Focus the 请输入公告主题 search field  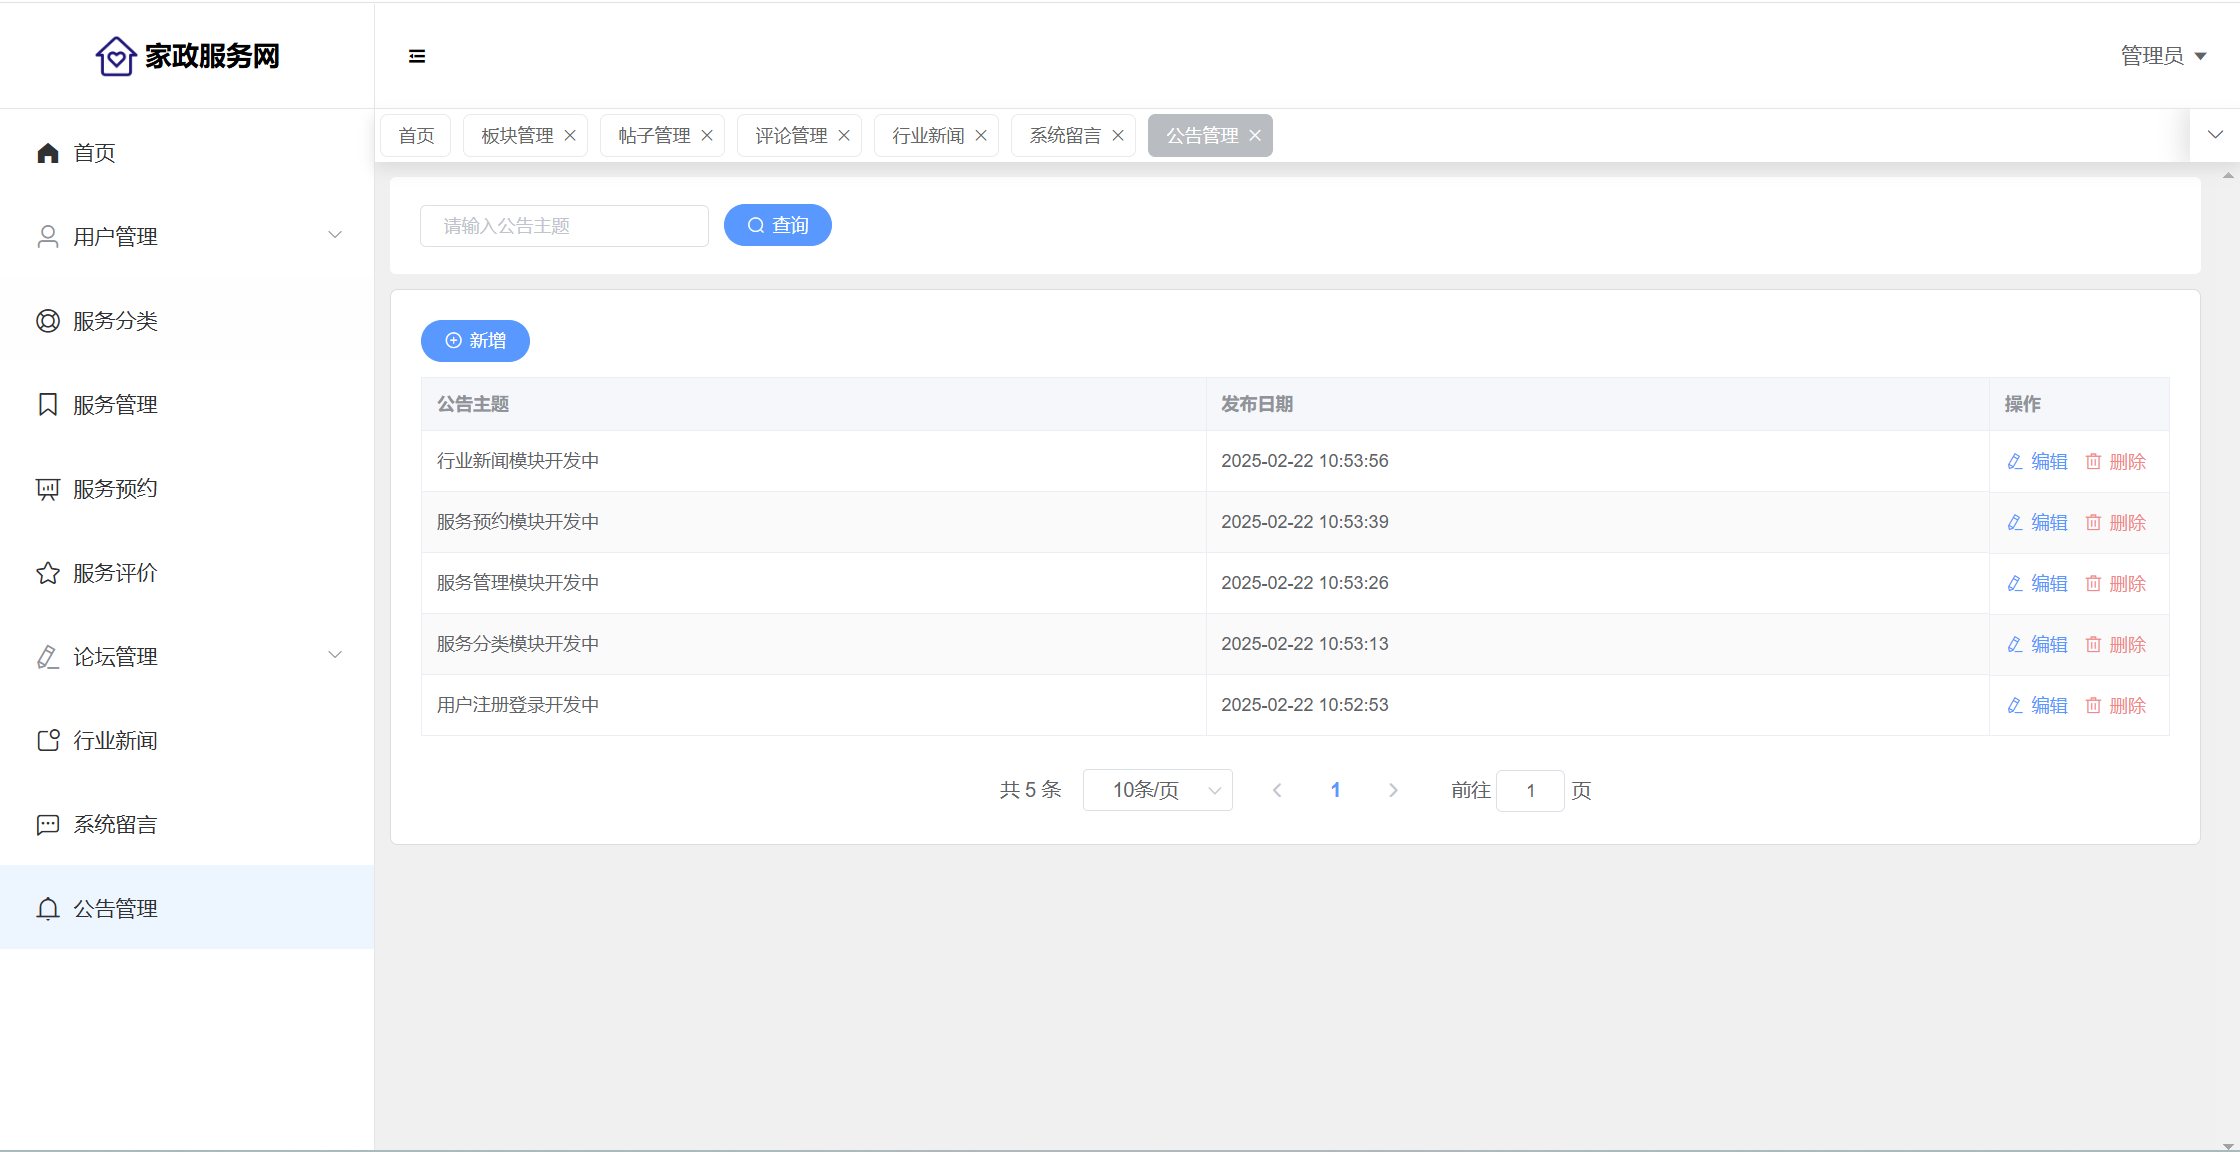tap(564, 226)
